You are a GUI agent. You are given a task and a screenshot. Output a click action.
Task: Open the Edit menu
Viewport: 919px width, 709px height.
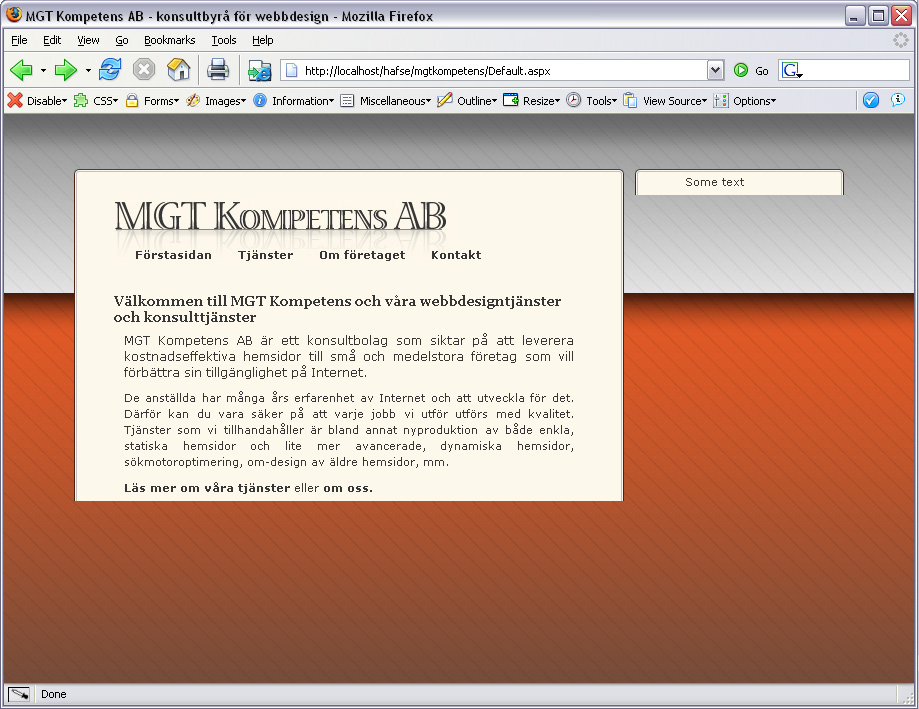[52, 40]
